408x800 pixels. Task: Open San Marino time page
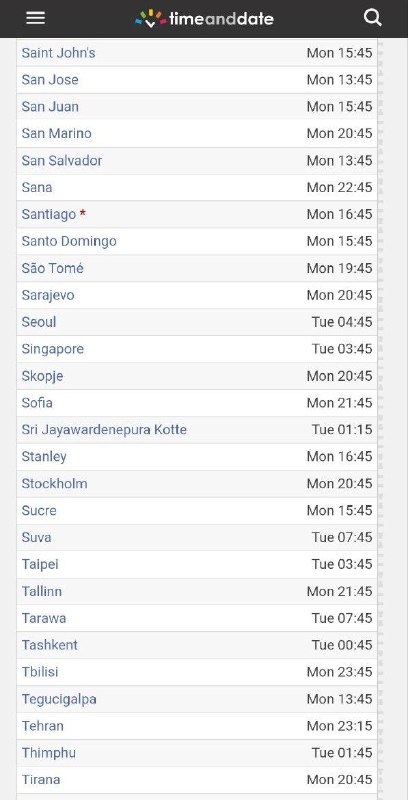(x=57, y=134)
